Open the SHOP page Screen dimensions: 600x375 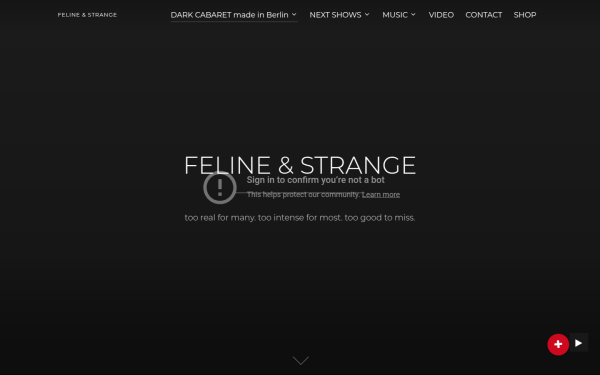point(525,15)
